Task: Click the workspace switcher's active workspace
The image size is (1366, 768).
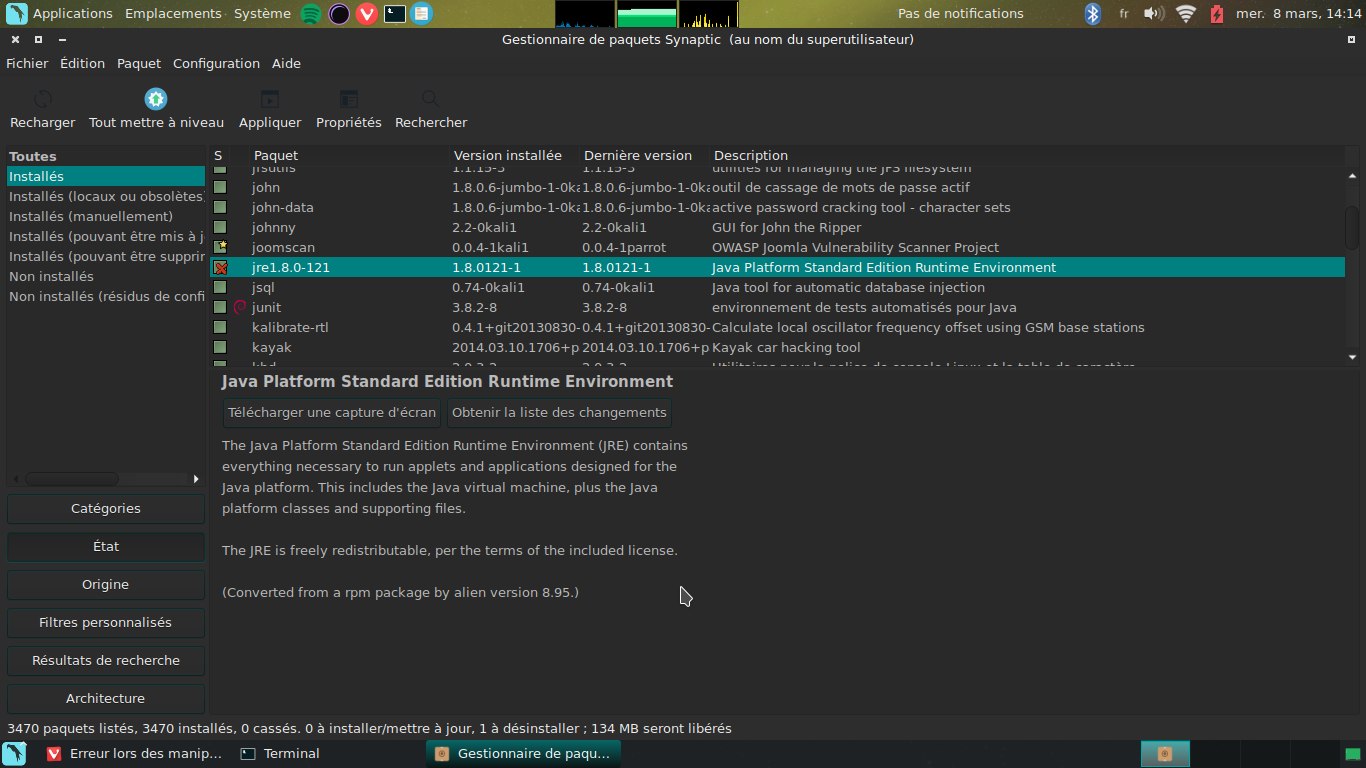Action: coord(1165,754)
